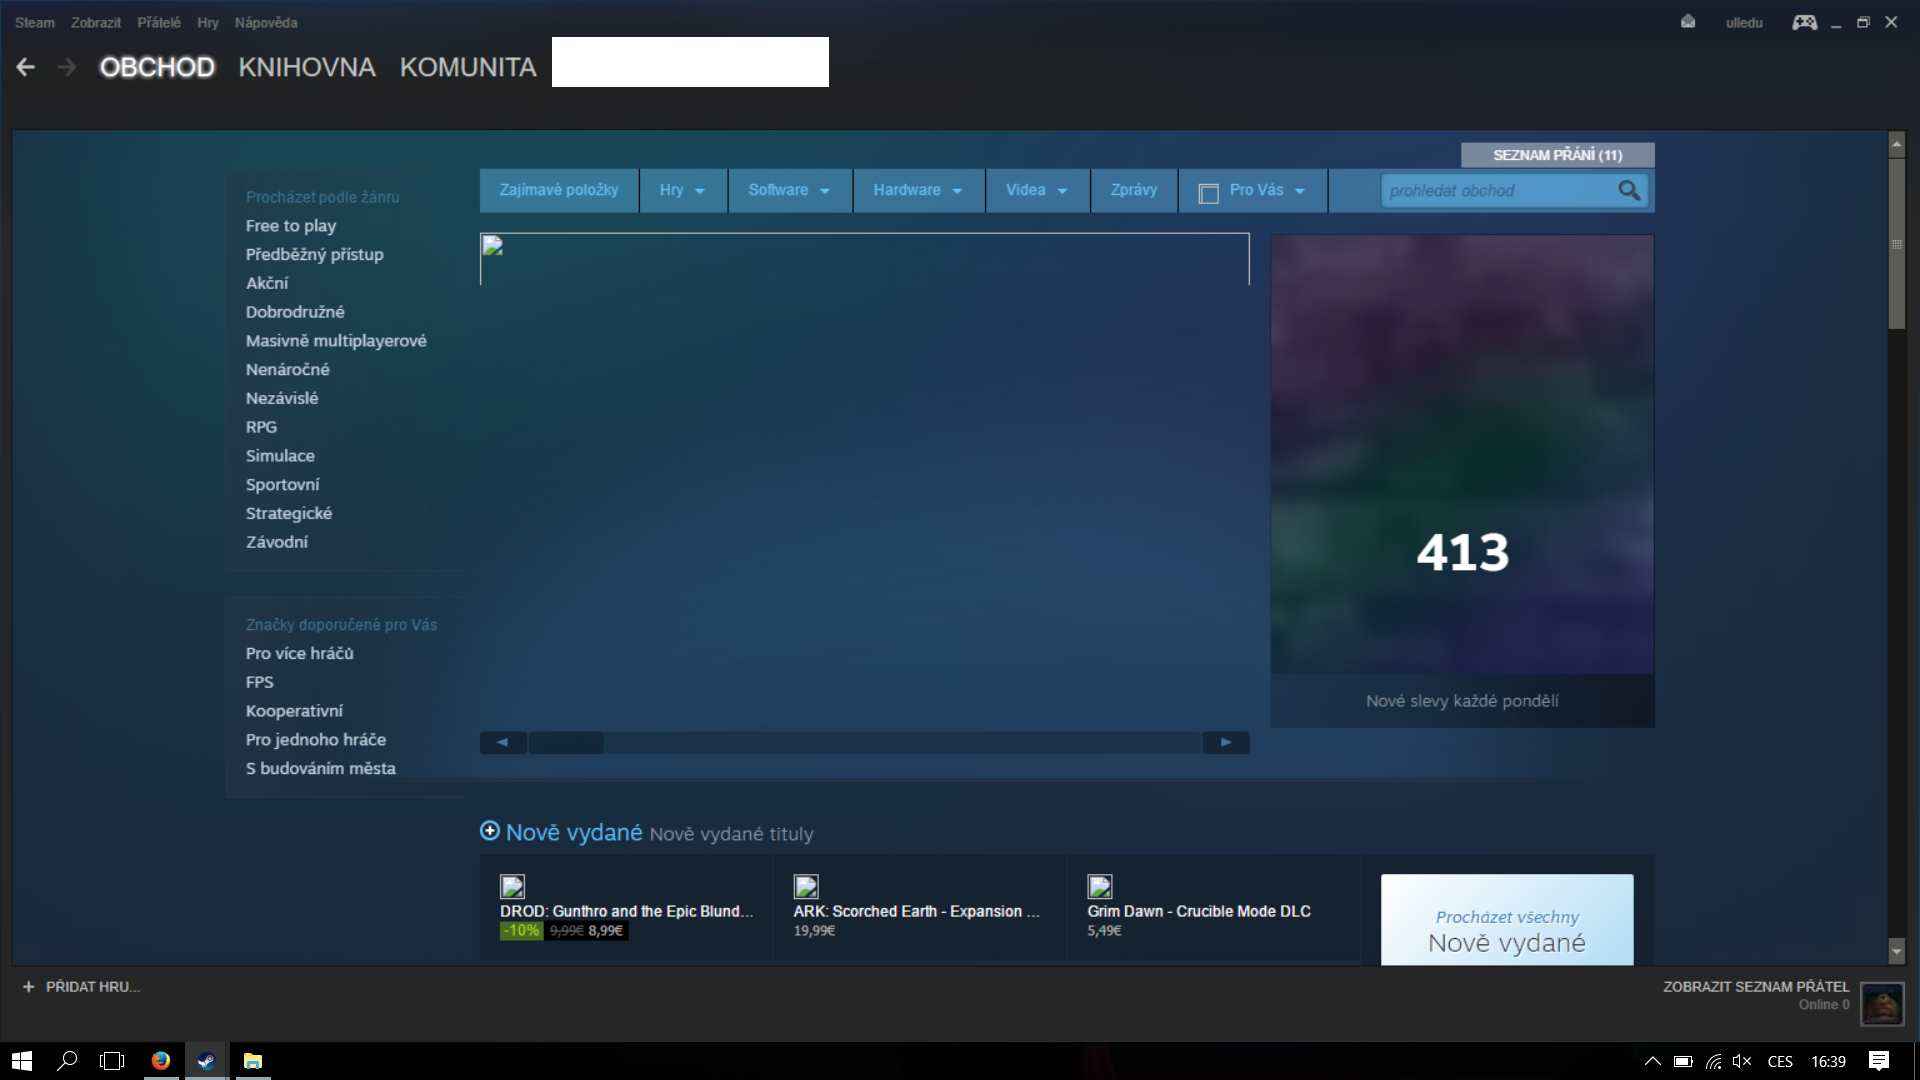Click the plus icon for Přidat hru
This screenshot has height=1080, width=1920.
point(28,987)
